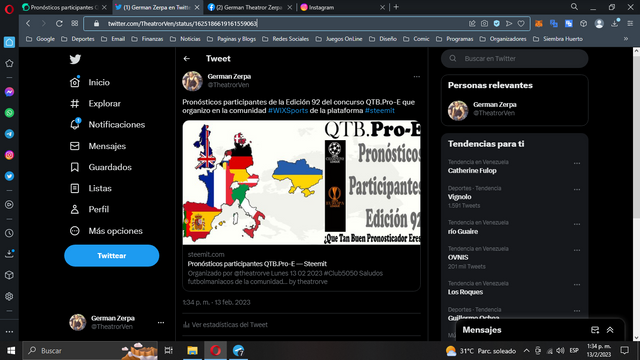Open Perfil in Twitter navigation
The width and height of the screenshot is (640, 360).
pyautogui.click(x=89, y=209)
